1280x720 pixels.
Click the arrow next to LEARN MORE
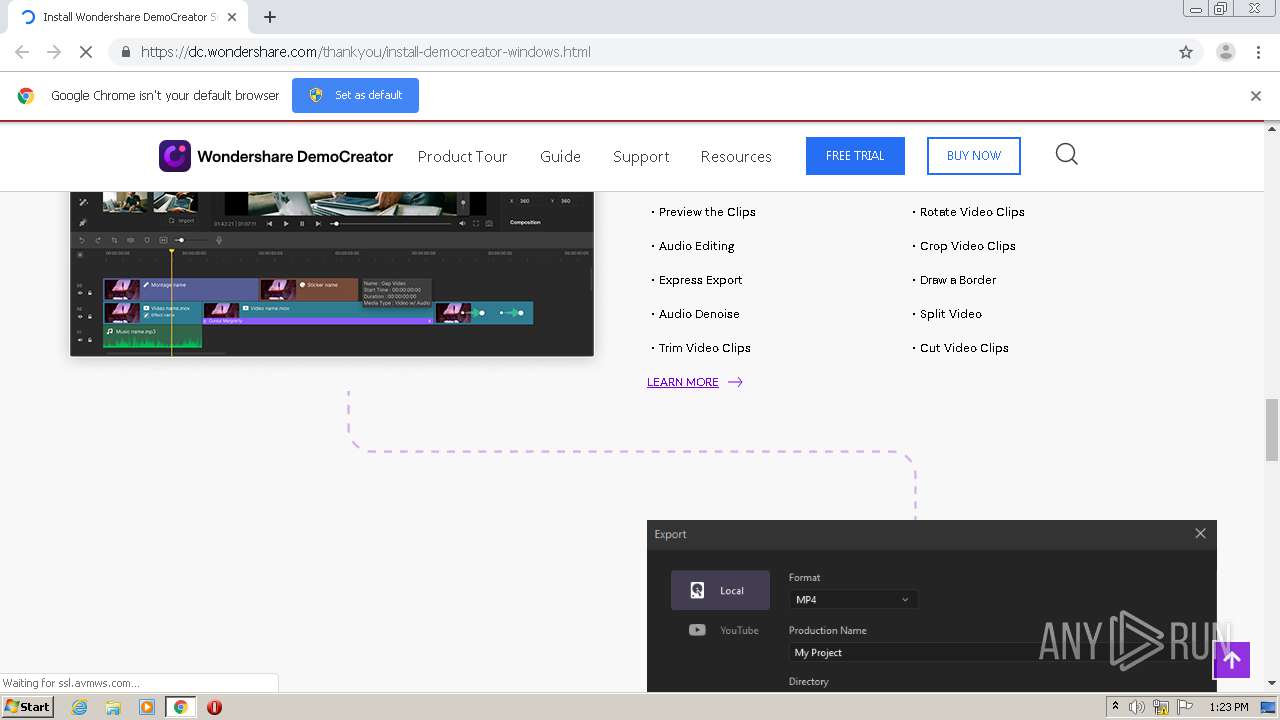pos(735,382)
